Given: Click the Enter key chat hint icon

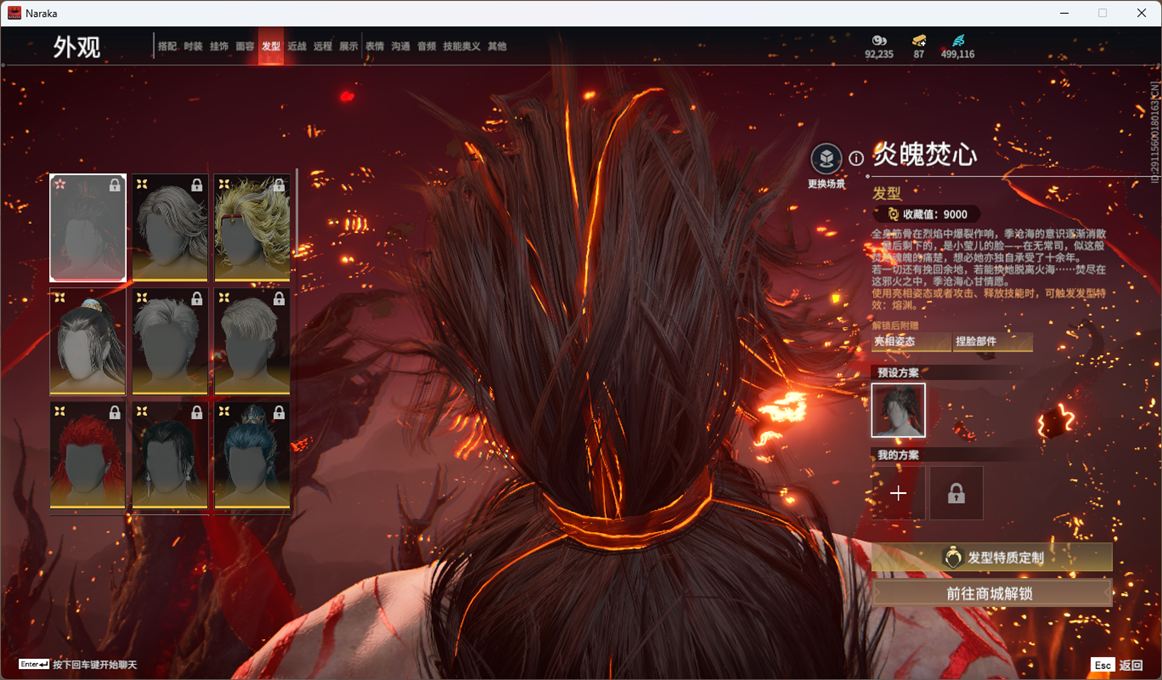Looking at the screenshot, I should [33, 664].
